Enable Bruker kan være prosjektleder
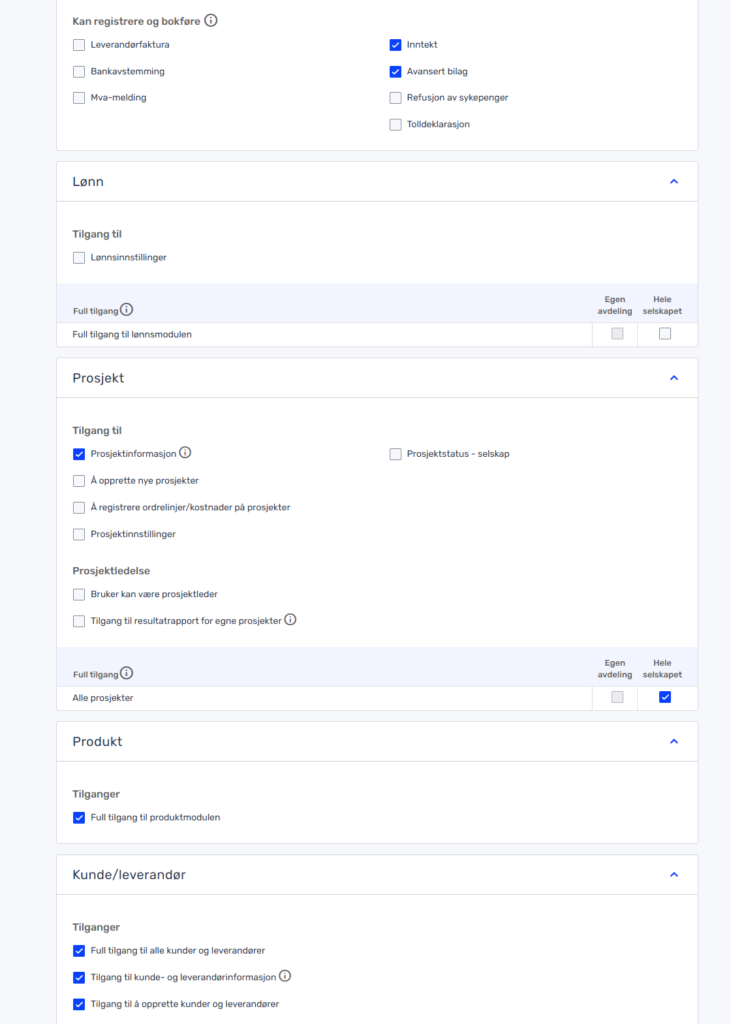This screenshot has width=731, height=1024. pos(79,594)
